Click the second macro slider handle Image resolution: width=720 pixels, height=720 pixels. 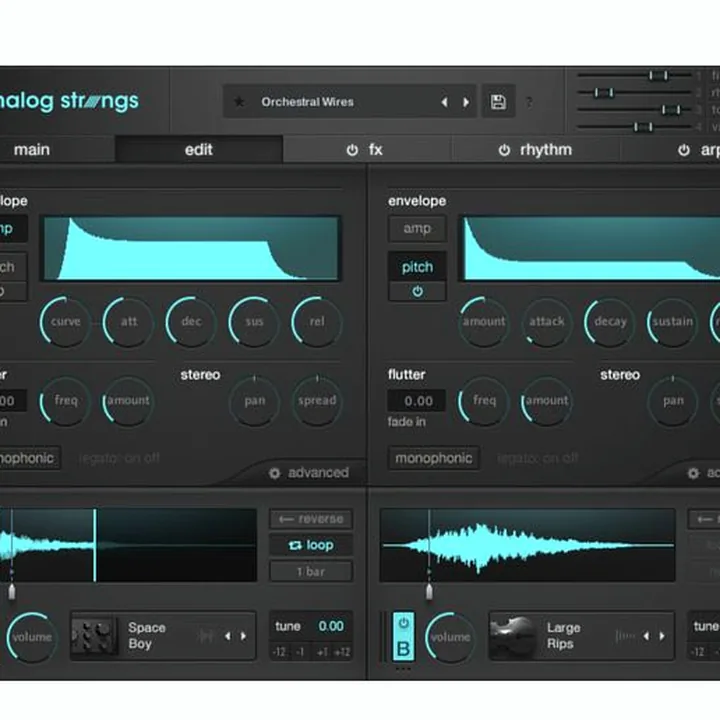coord(604,93)
